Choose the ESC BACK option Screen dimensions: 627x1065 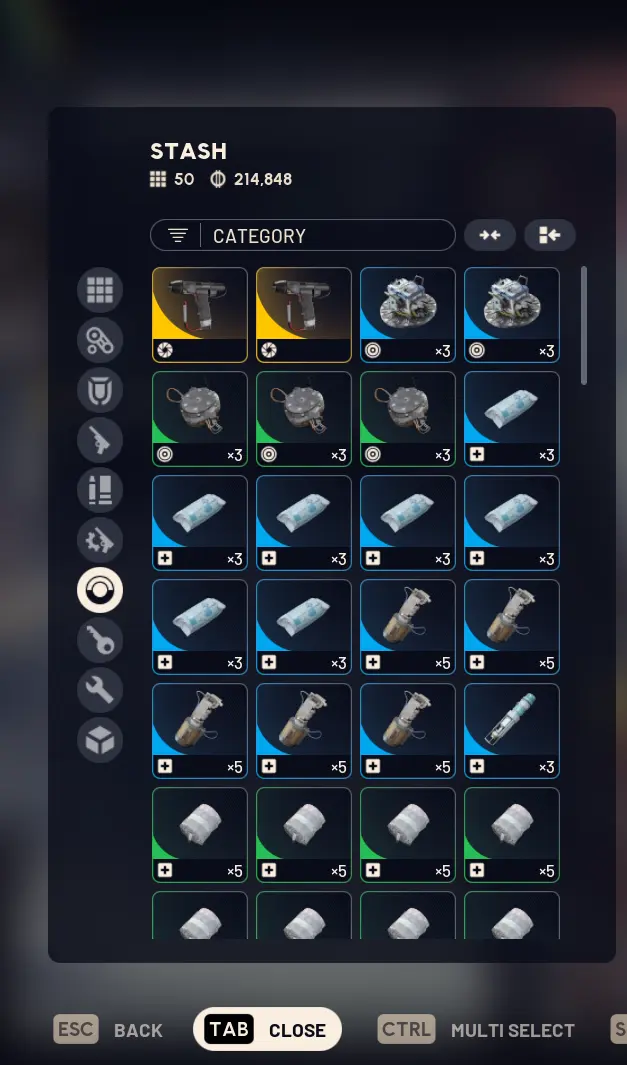pos(109,1030)
